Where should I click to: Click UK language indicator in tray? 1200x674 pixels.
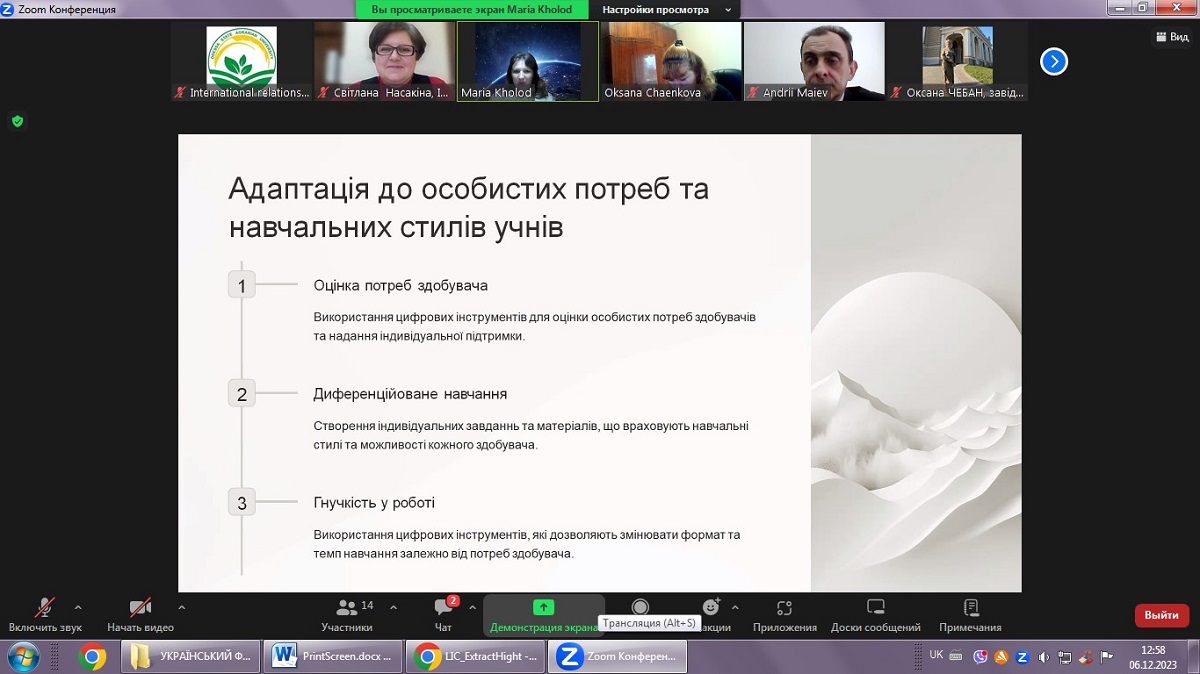click(936, 655)
